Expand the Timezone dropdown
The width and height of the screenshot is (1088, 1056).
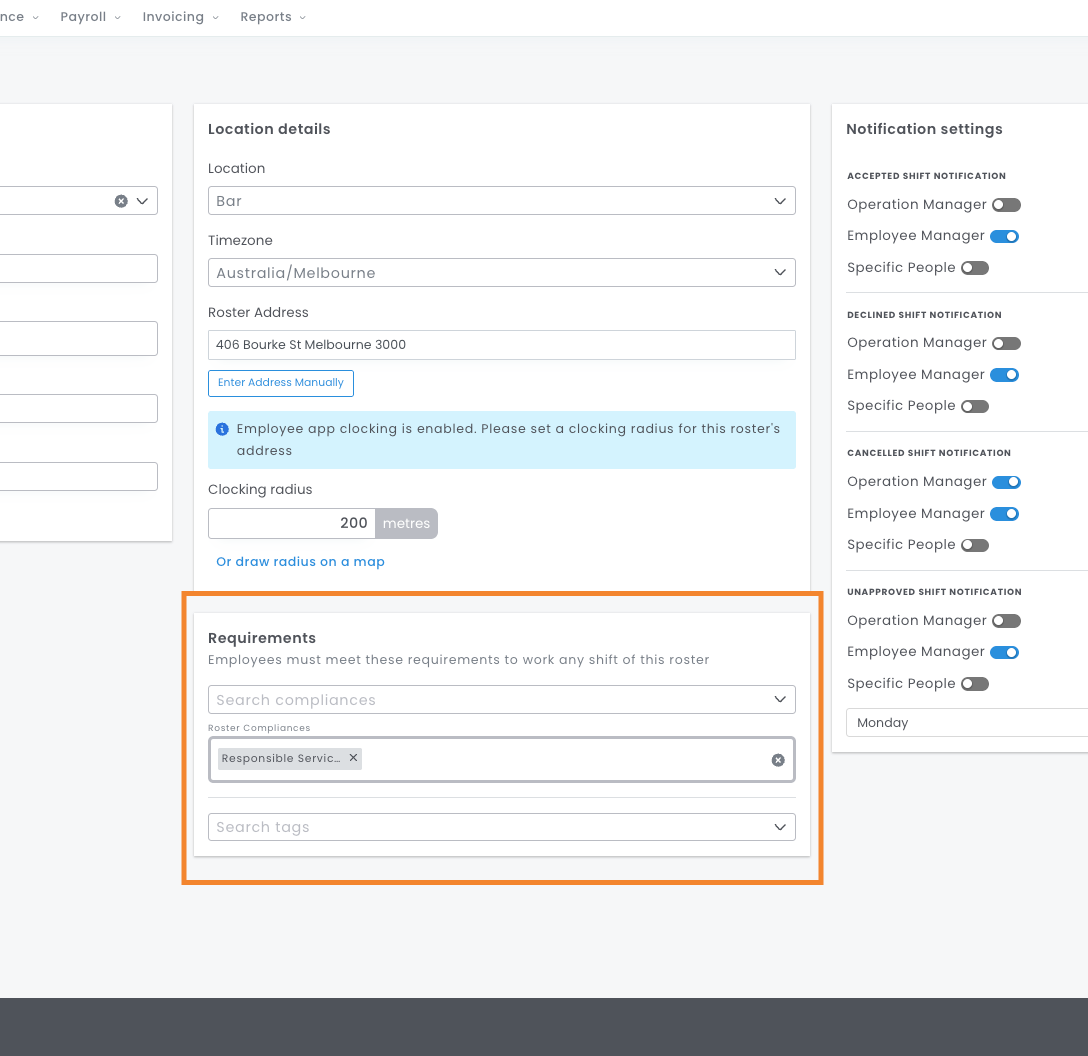501,273
